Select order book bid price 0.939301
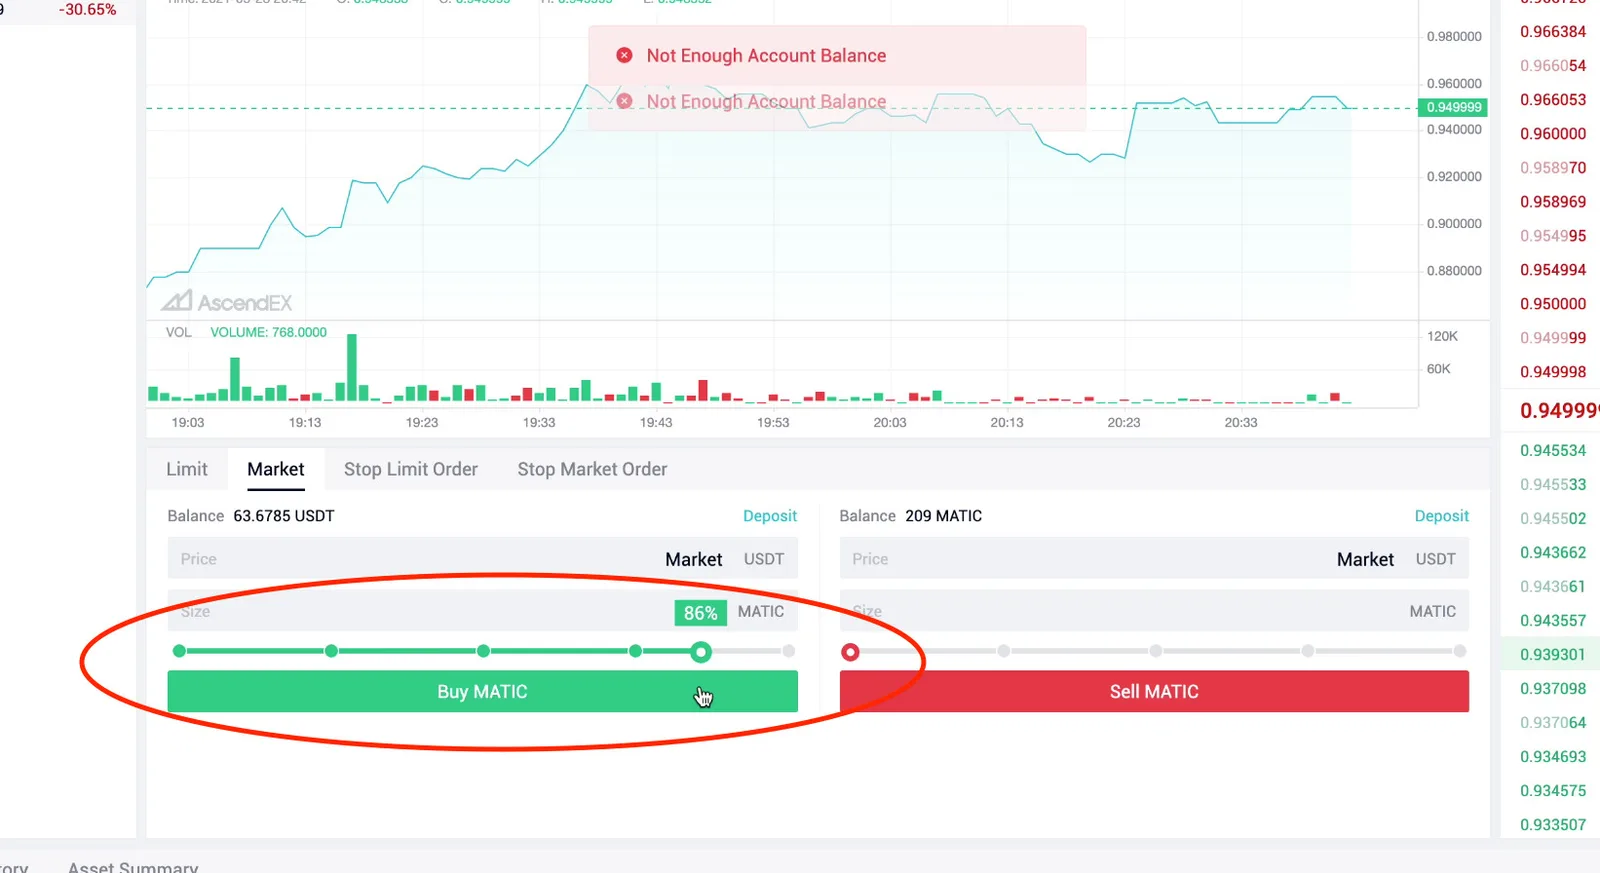1600x873 pixels. click(1553, 655)
